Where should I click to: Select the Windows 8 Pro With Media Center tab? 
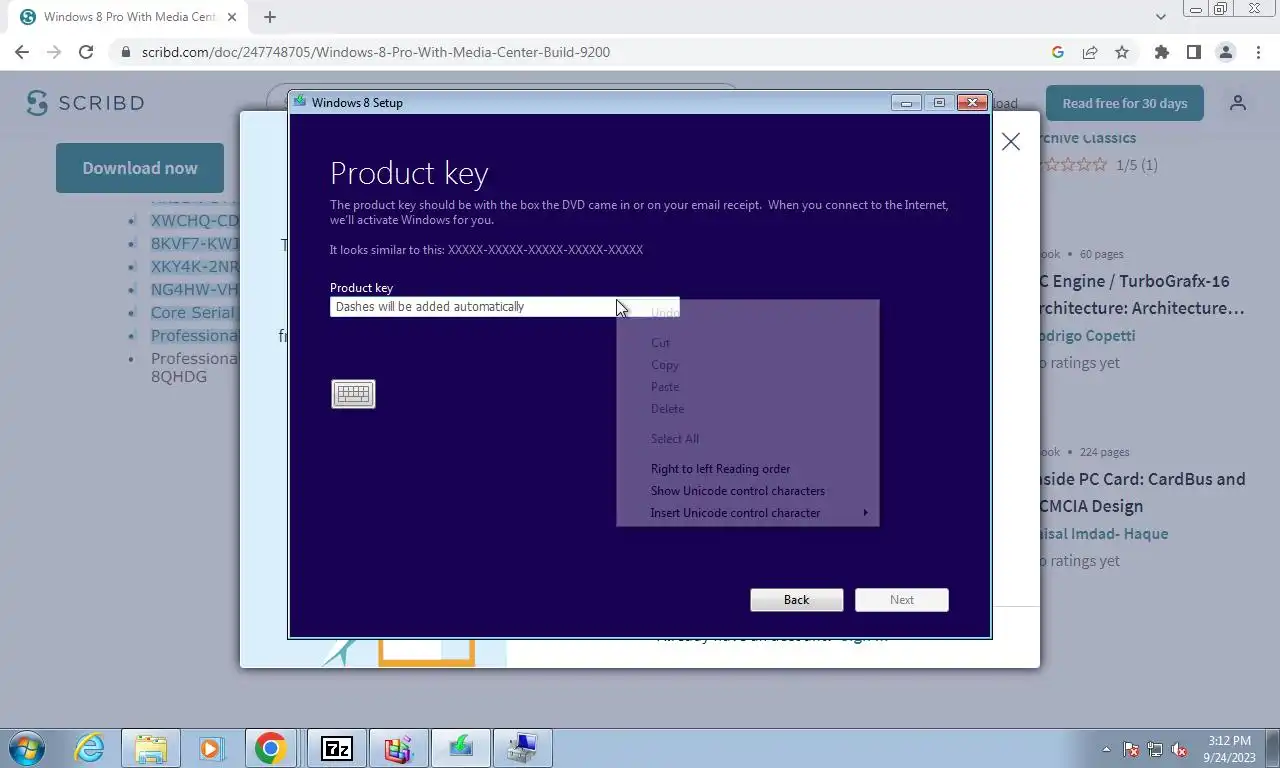pyautogui.click(x=130, y=17)
